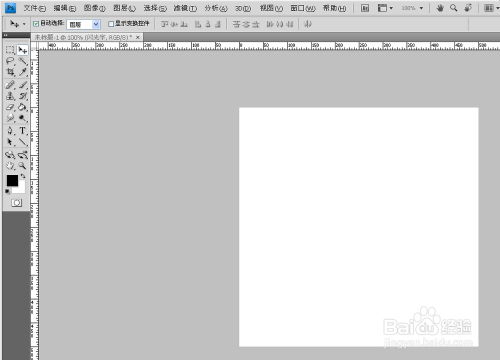Click the vertical ruler

(35, 205)
